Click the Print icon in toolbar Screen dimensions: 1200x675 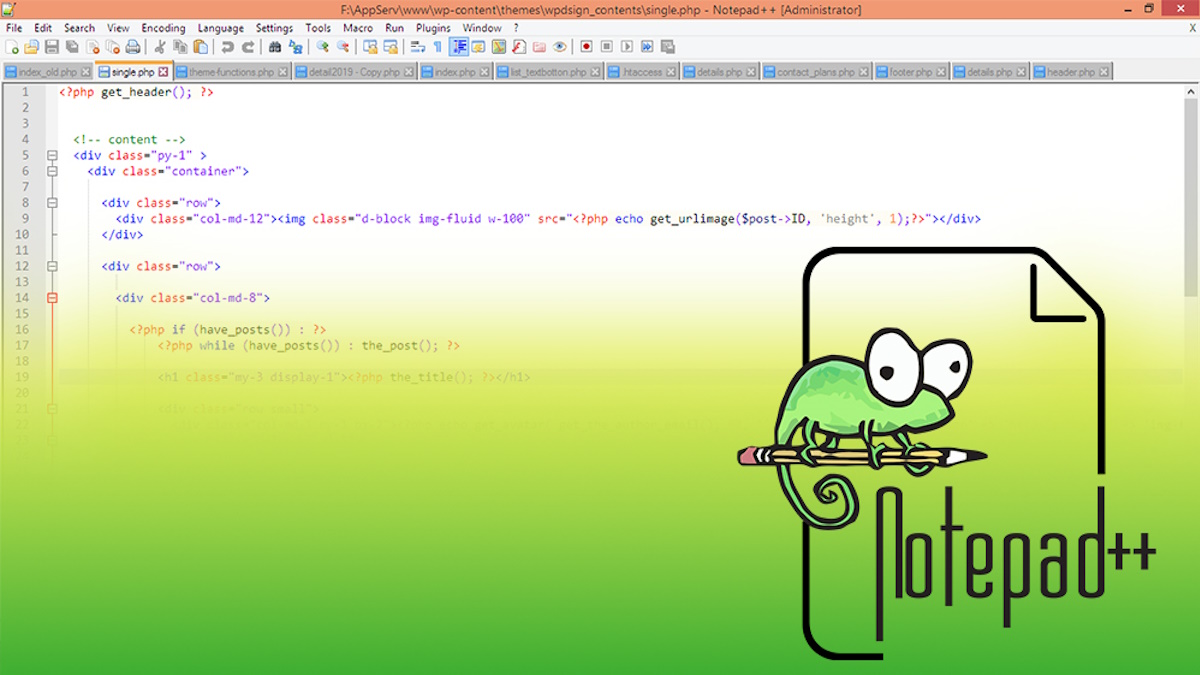132,47
